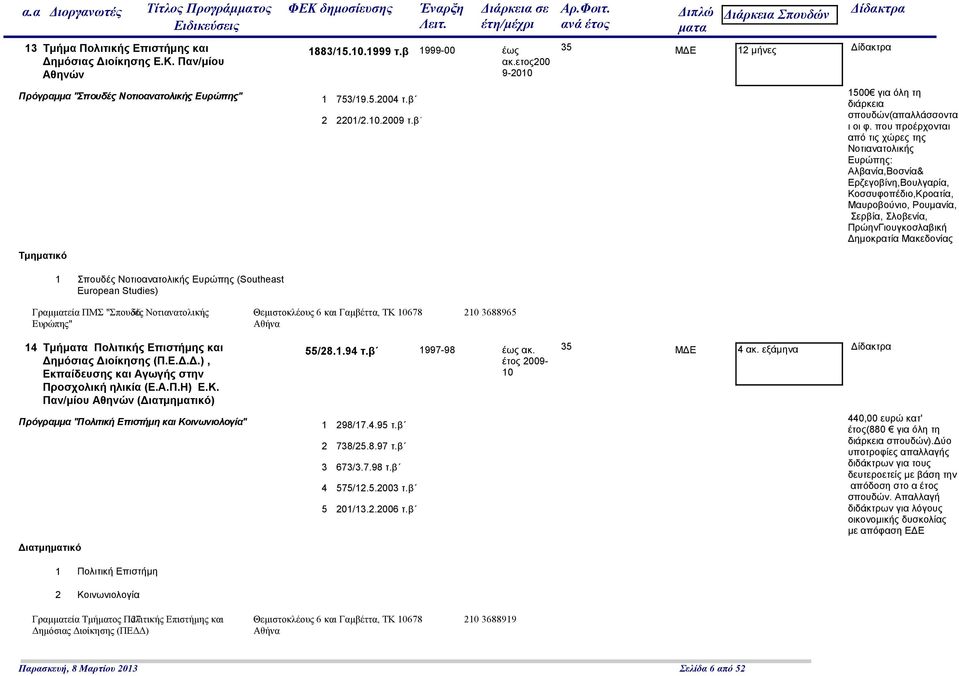The image size is (959, 676).
Task: Click specialization 'Κοινωνιολογία'
Action: tap(108, 594)
